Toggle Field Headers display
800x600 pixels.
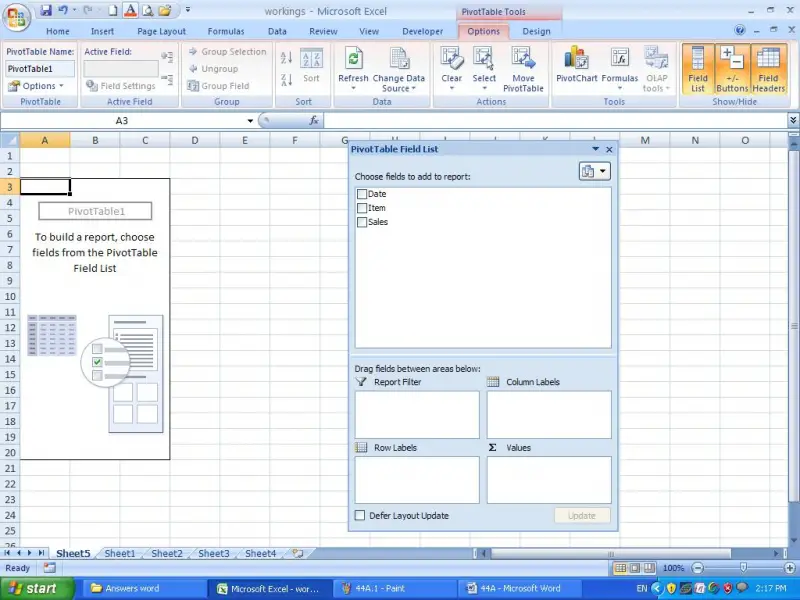pos(768,69)
